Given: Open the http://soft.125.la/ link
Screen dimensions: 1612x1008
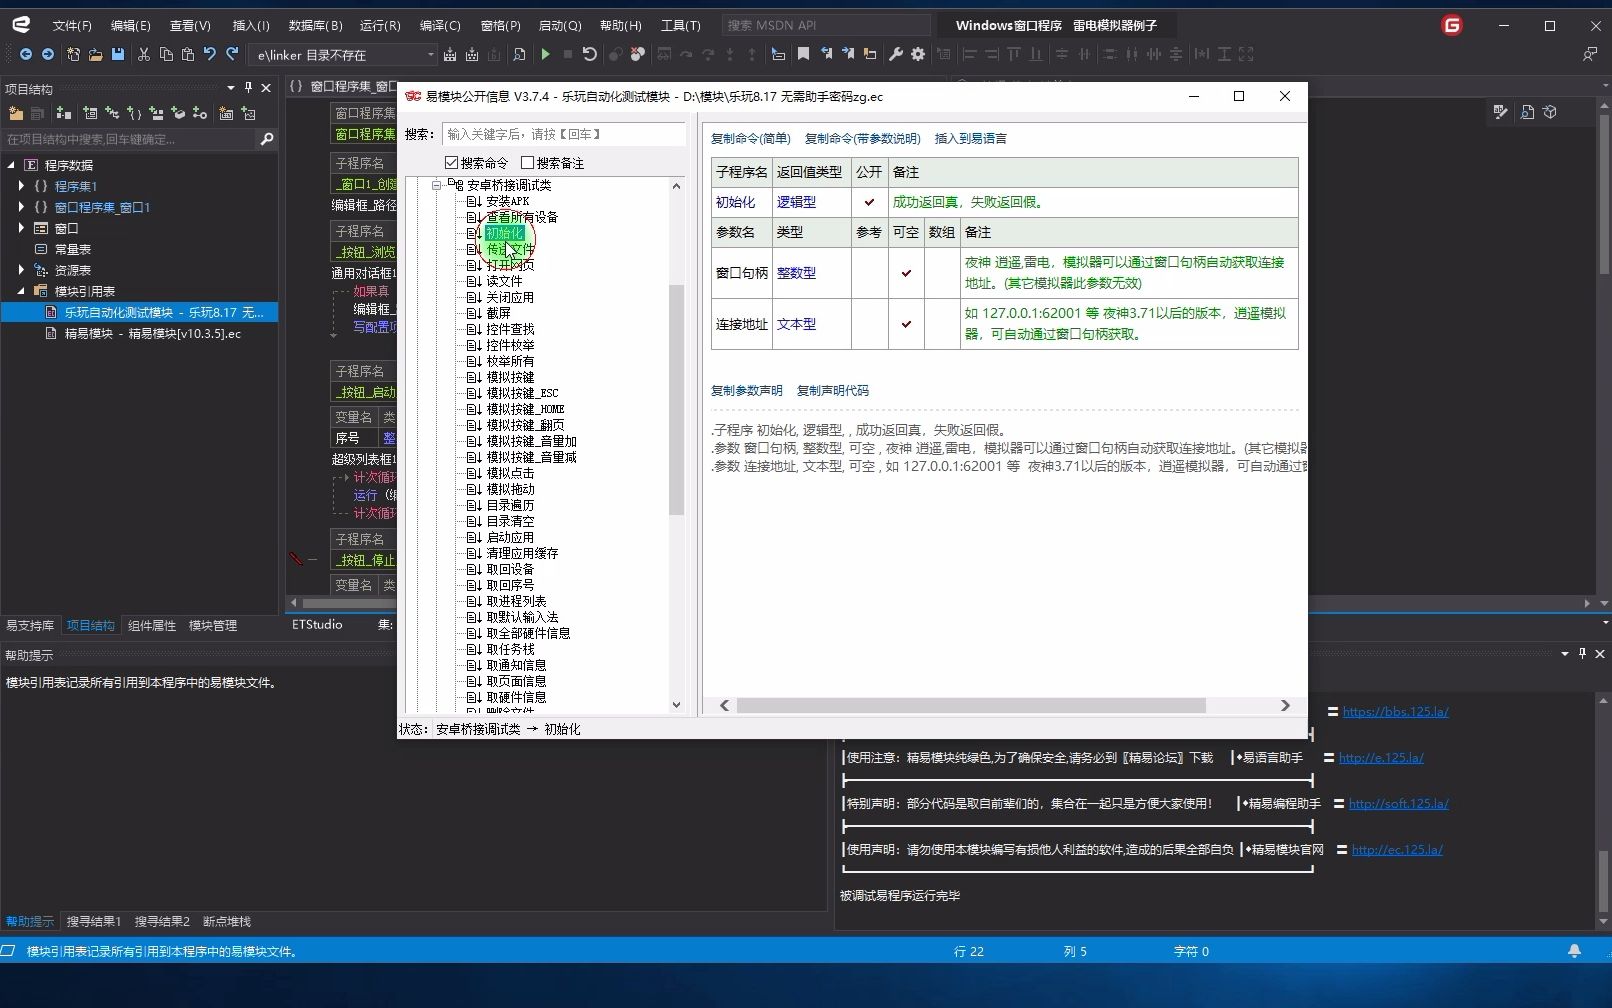Looking at the screenshot, I should point(1398,804).
